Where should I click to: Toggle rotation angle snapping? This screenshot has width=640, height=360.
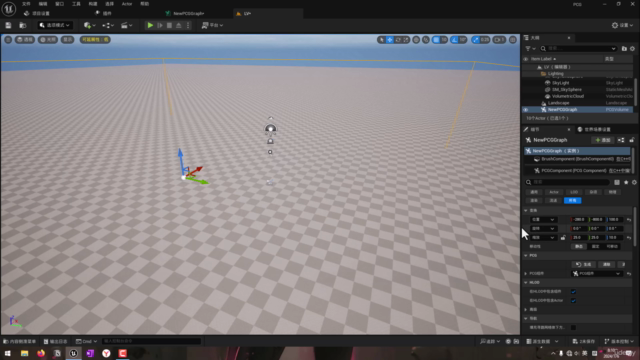coord(454,40)
